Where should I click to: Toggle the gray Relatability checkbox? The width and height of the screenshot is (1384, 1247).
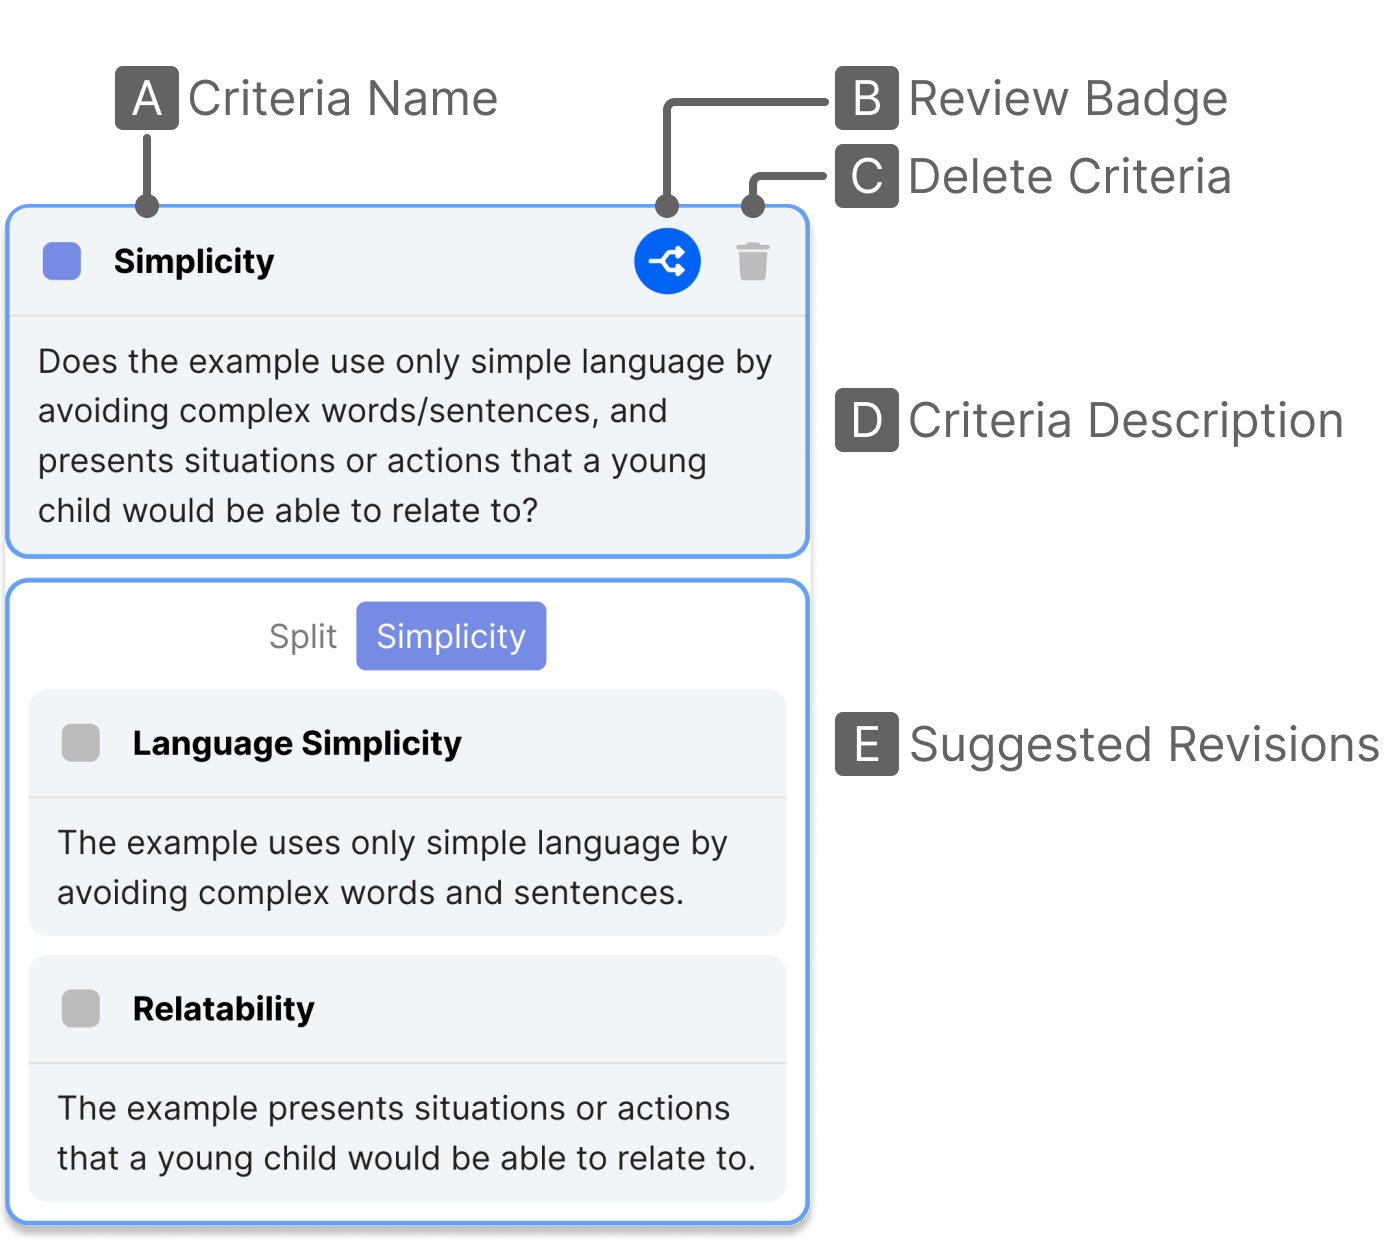tap(81, 1008)
